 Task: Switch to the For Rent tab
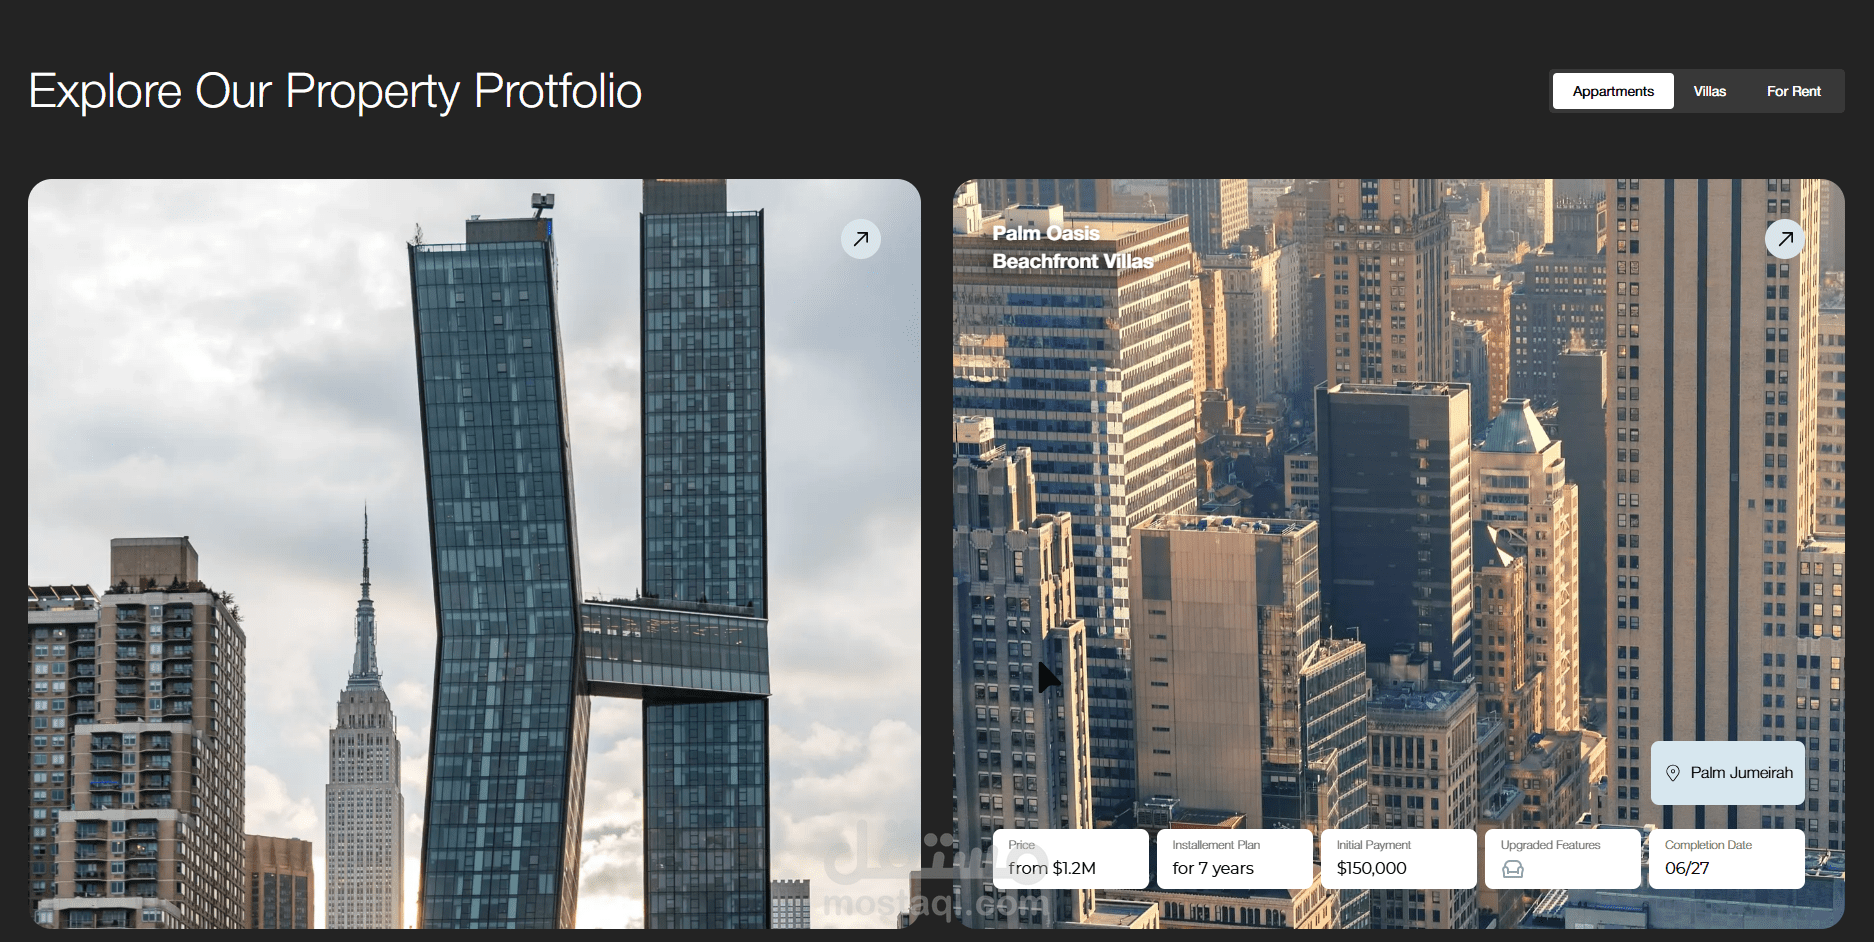[1794, 91]
